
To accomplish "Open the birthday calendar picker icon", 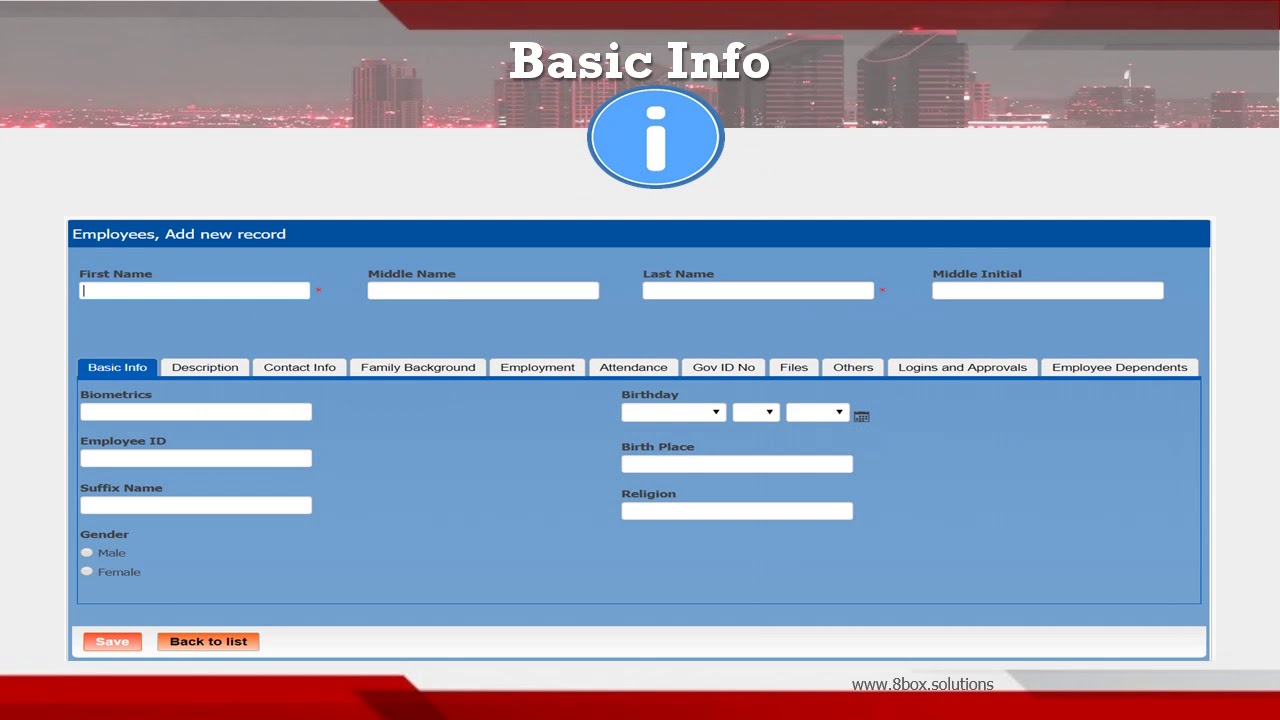I will 862,416.
